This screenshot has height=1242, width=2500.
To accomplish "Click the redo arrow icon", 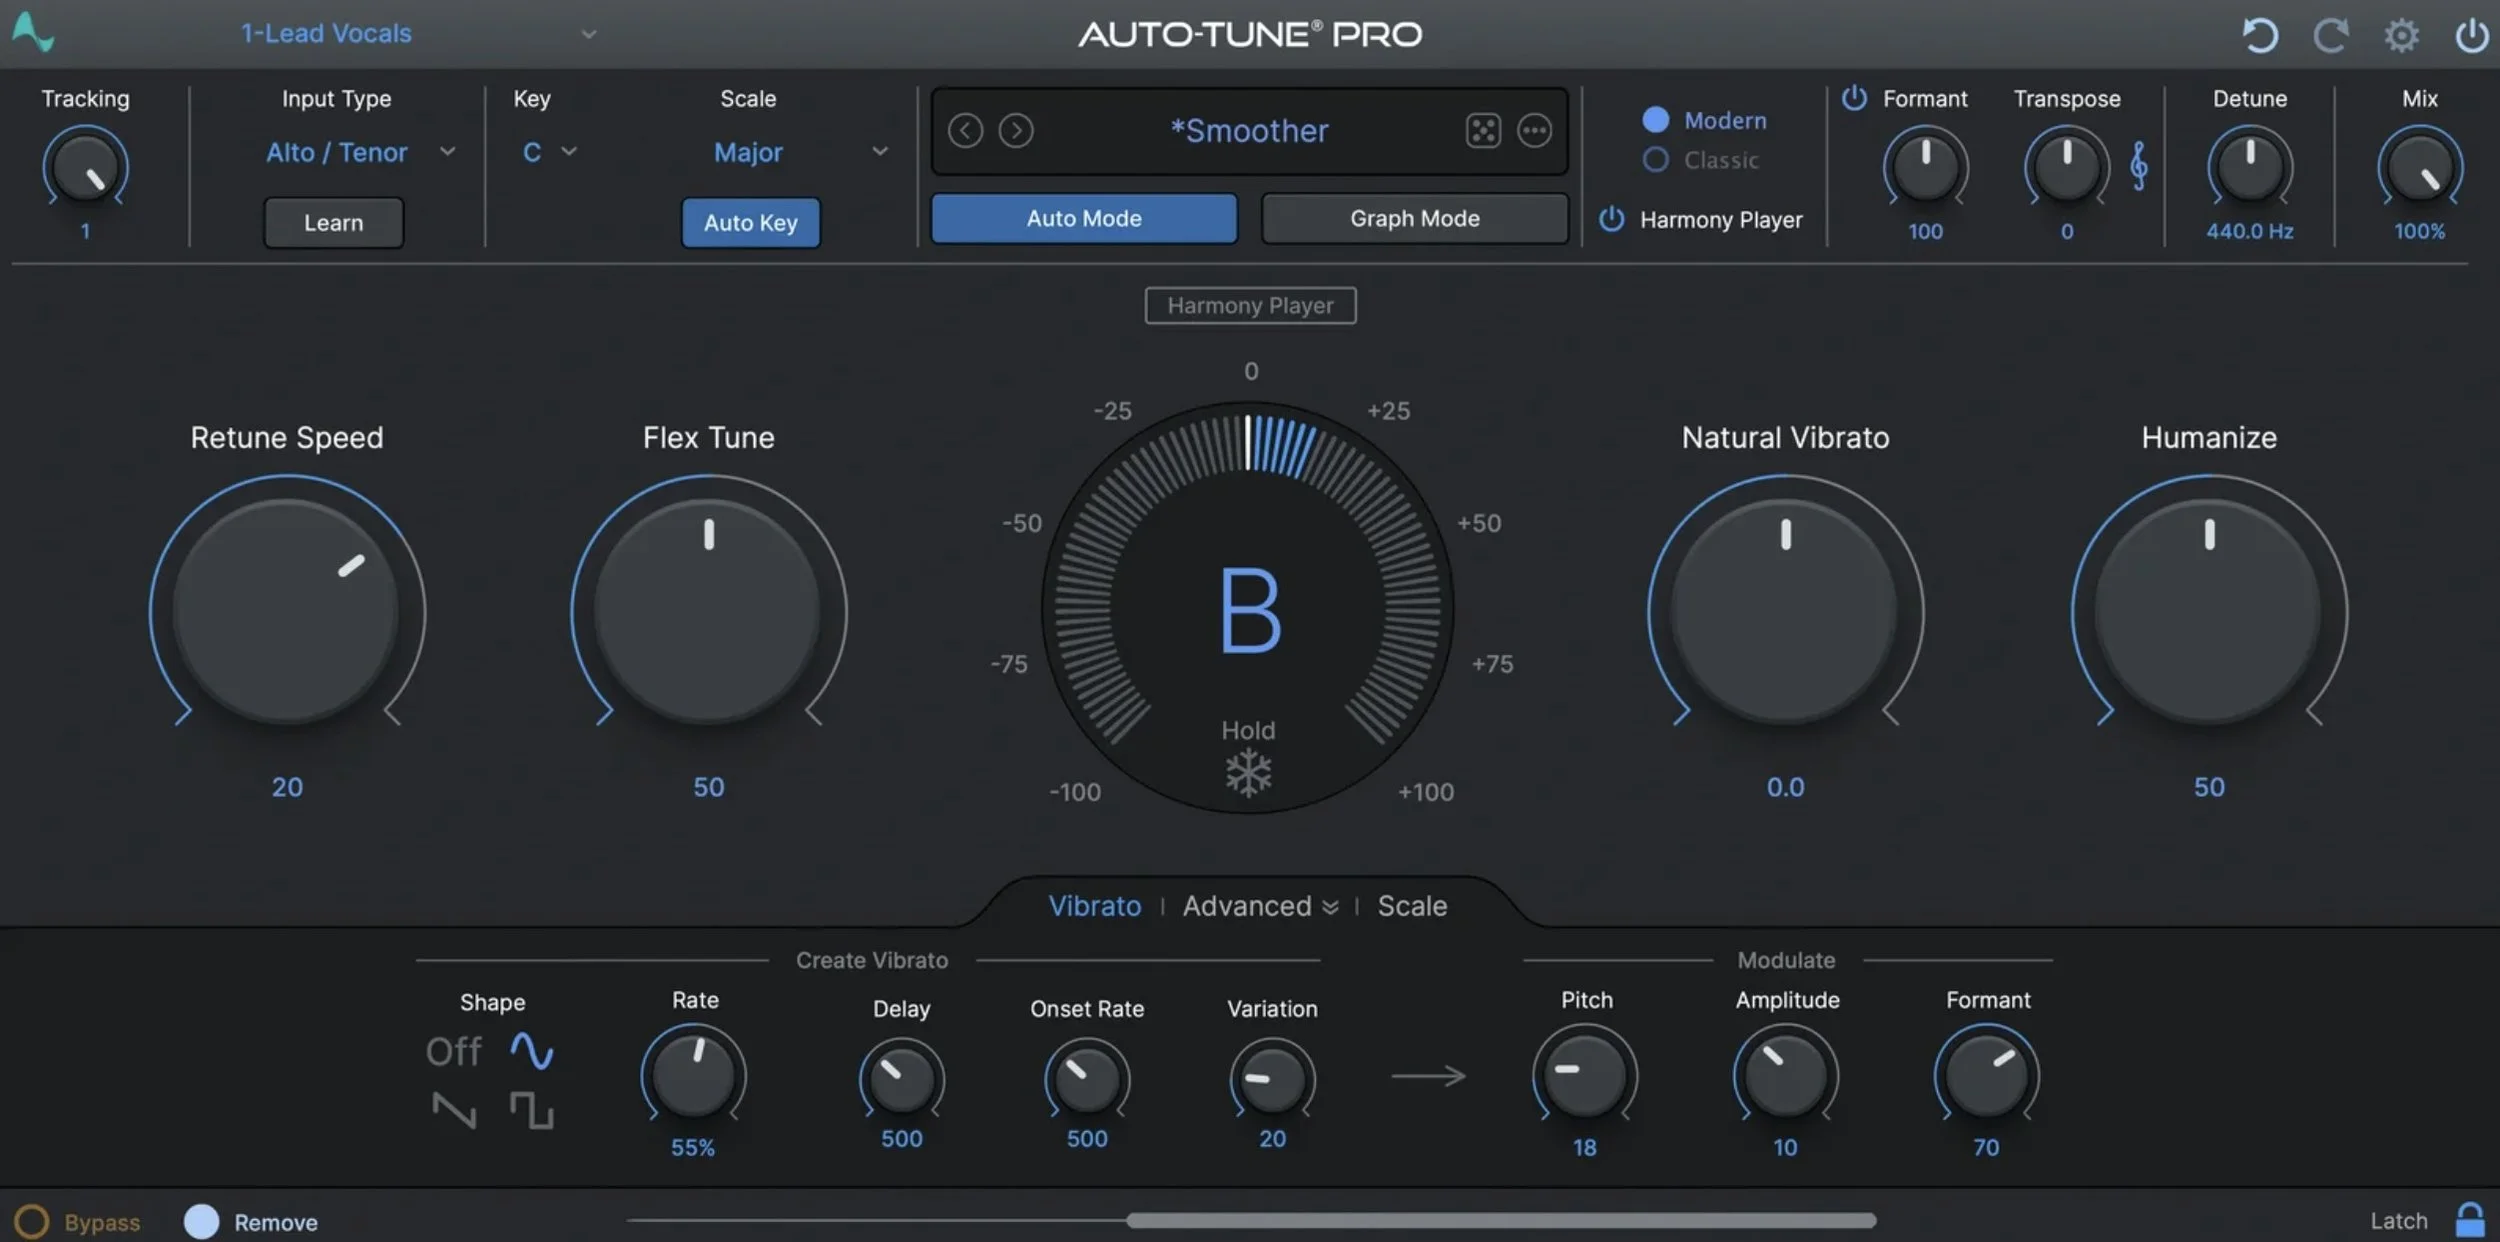I will (x=2330, y=35).
